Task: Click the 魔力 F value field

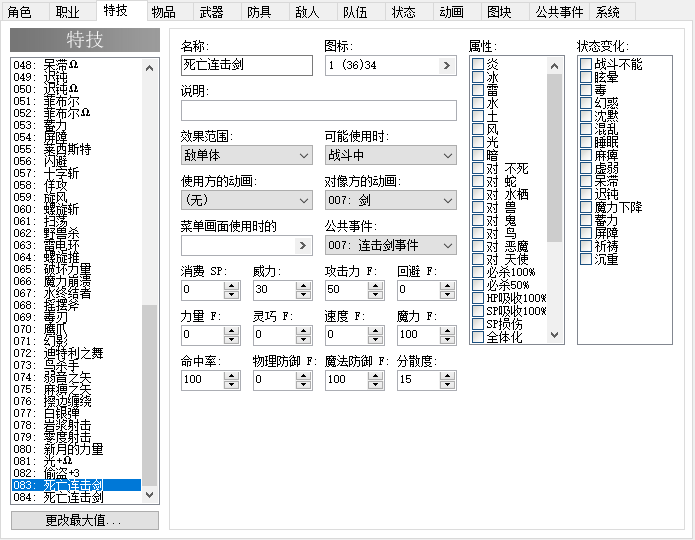Action: 418,335
